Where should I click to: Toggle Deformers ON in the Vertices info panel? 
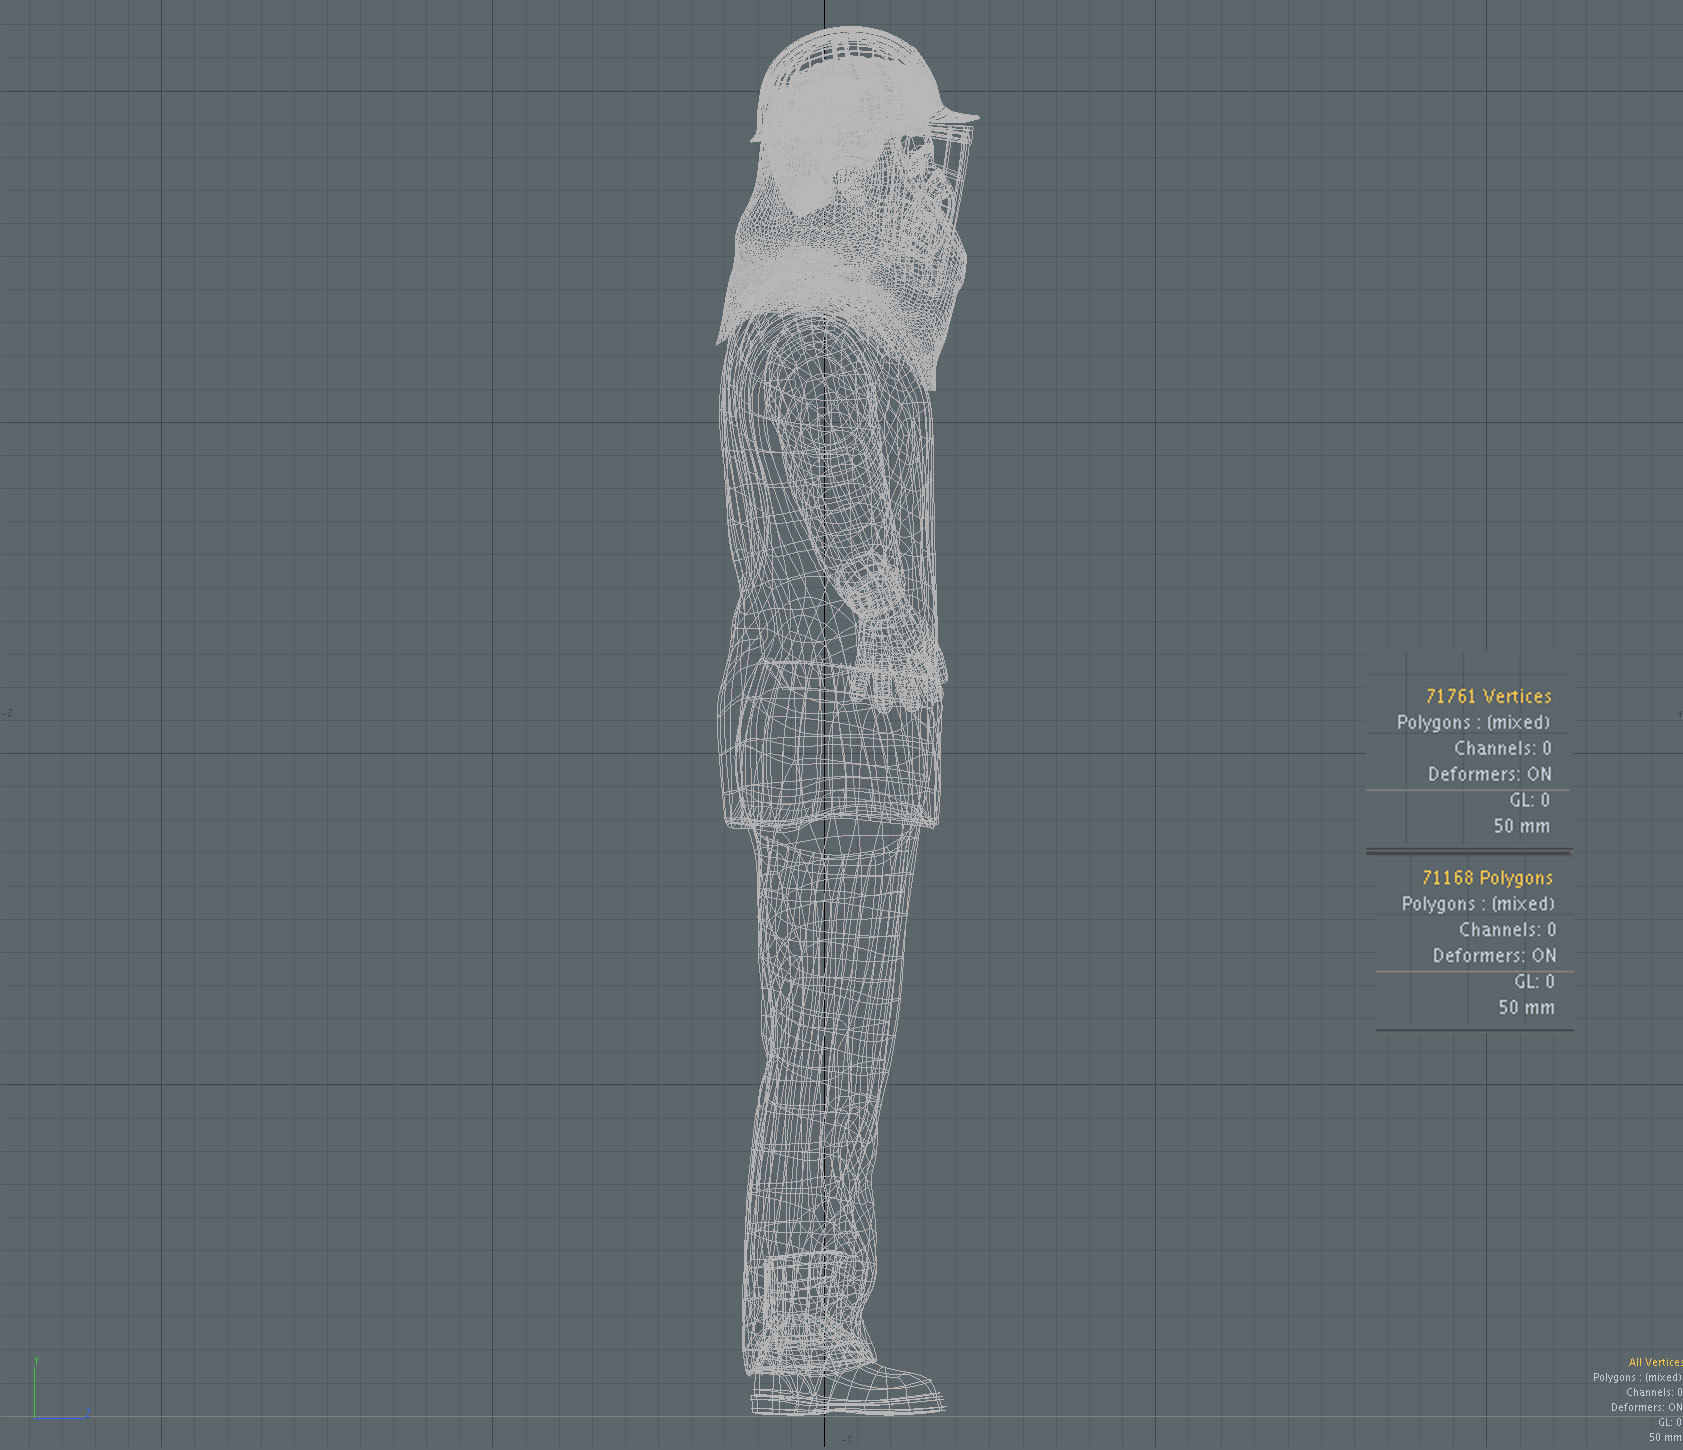point(1488,774)
